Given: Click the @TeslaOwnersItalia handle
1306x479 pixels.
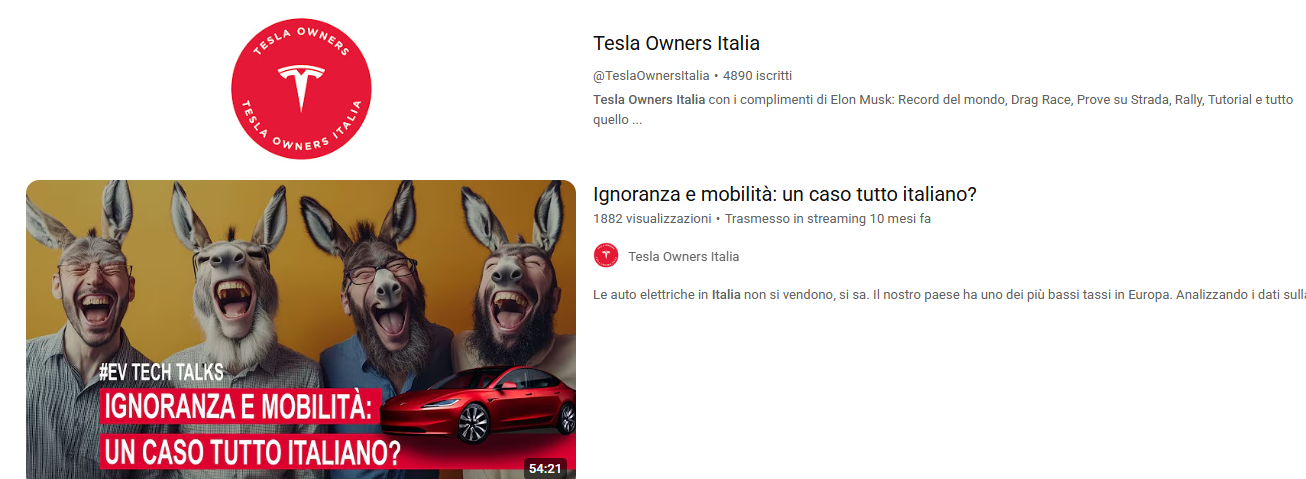Looking at the screenshot, I should coord(651,75).
